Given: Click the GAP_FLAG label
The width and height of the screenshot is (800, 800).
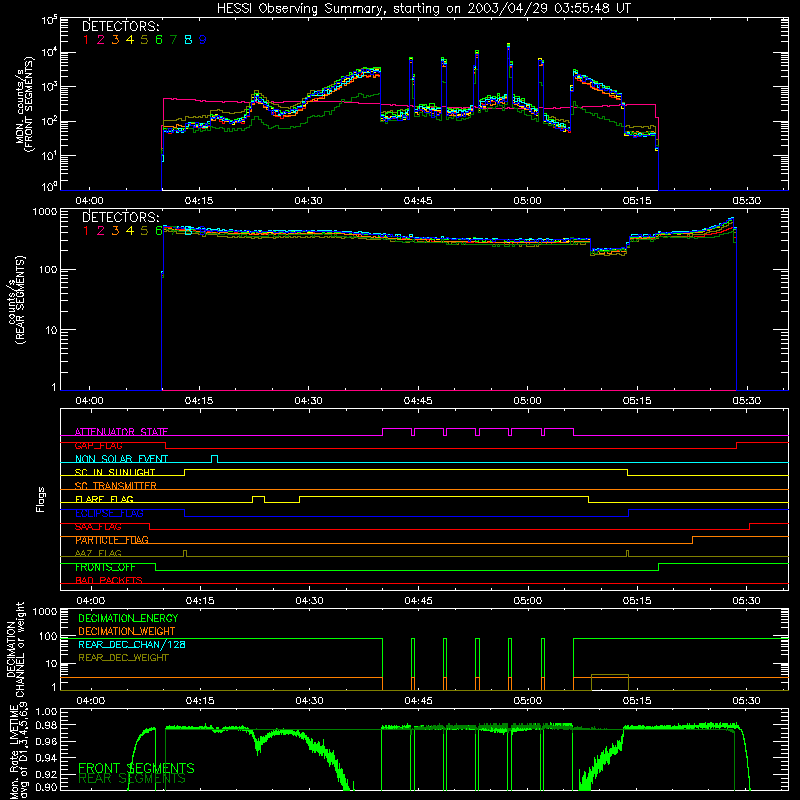Looking at the screenshot, I should tap(98, 445).
